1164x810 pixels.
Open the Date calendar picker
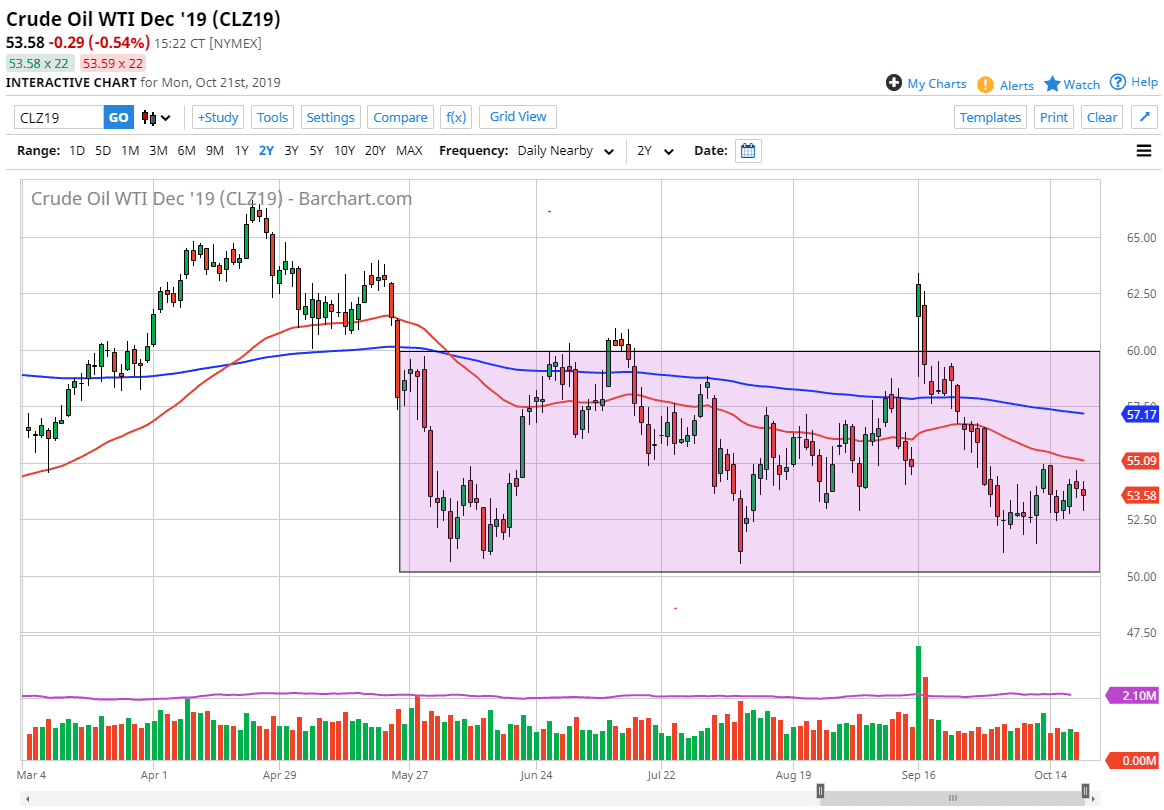(x=748, y=151)
